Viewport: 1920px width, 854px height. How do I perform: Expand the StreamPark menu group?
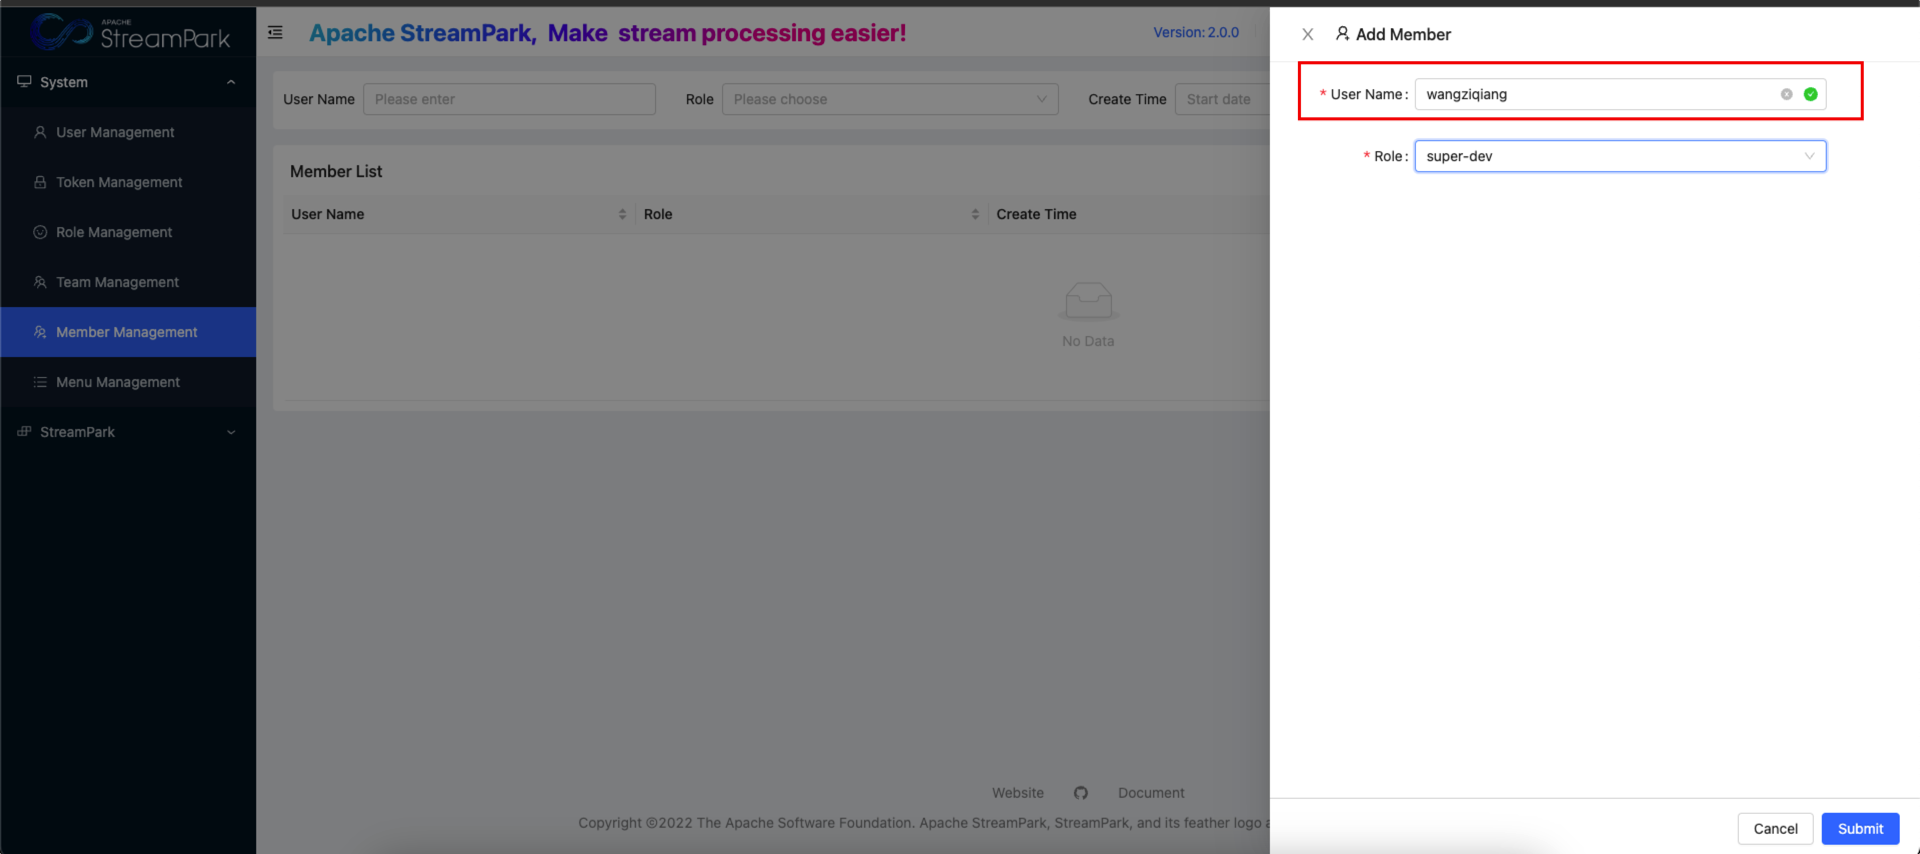[x=128, y=432]
